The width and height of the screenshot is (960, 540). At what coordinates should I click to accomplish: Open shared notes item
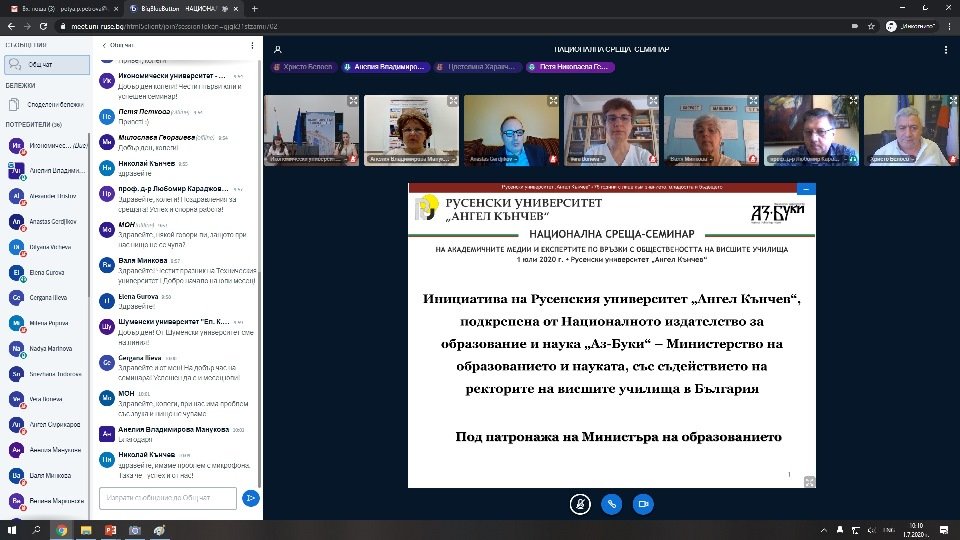coord(47,105)
